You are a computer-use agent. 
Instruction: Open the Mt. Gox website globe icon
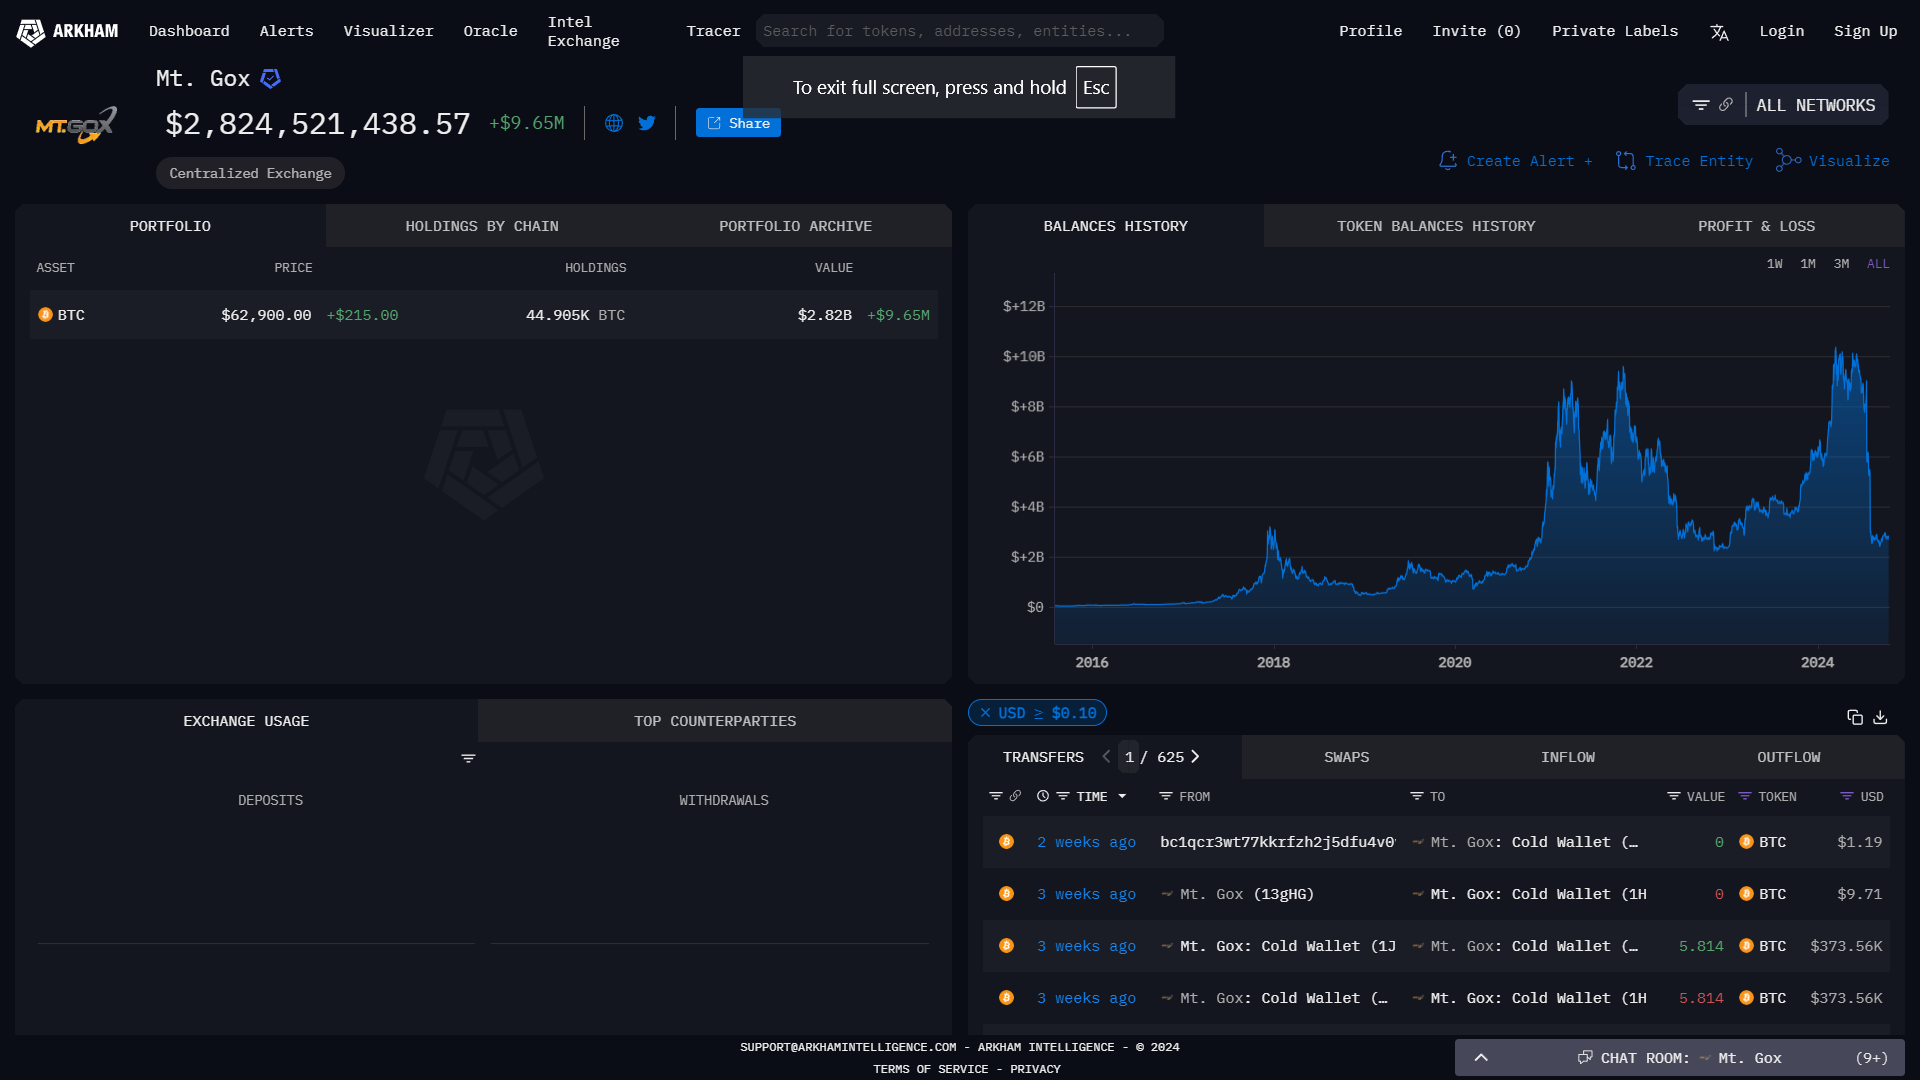pyautogui.click(x=614, y=123)
